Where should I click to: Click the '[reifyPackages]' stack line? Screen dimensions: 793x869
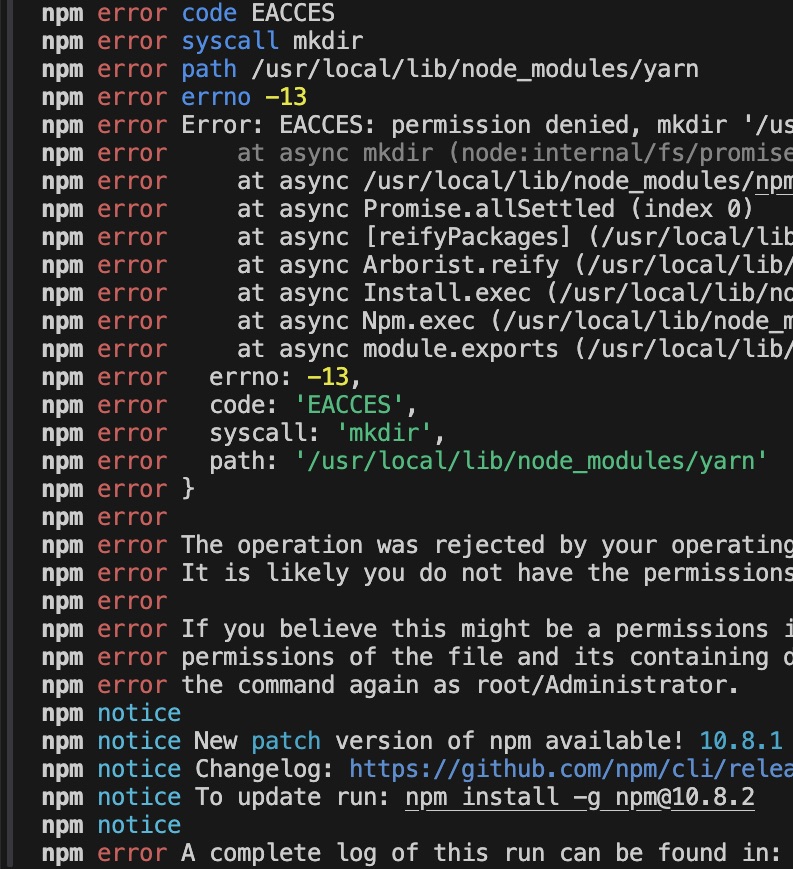tap(417, 237)
